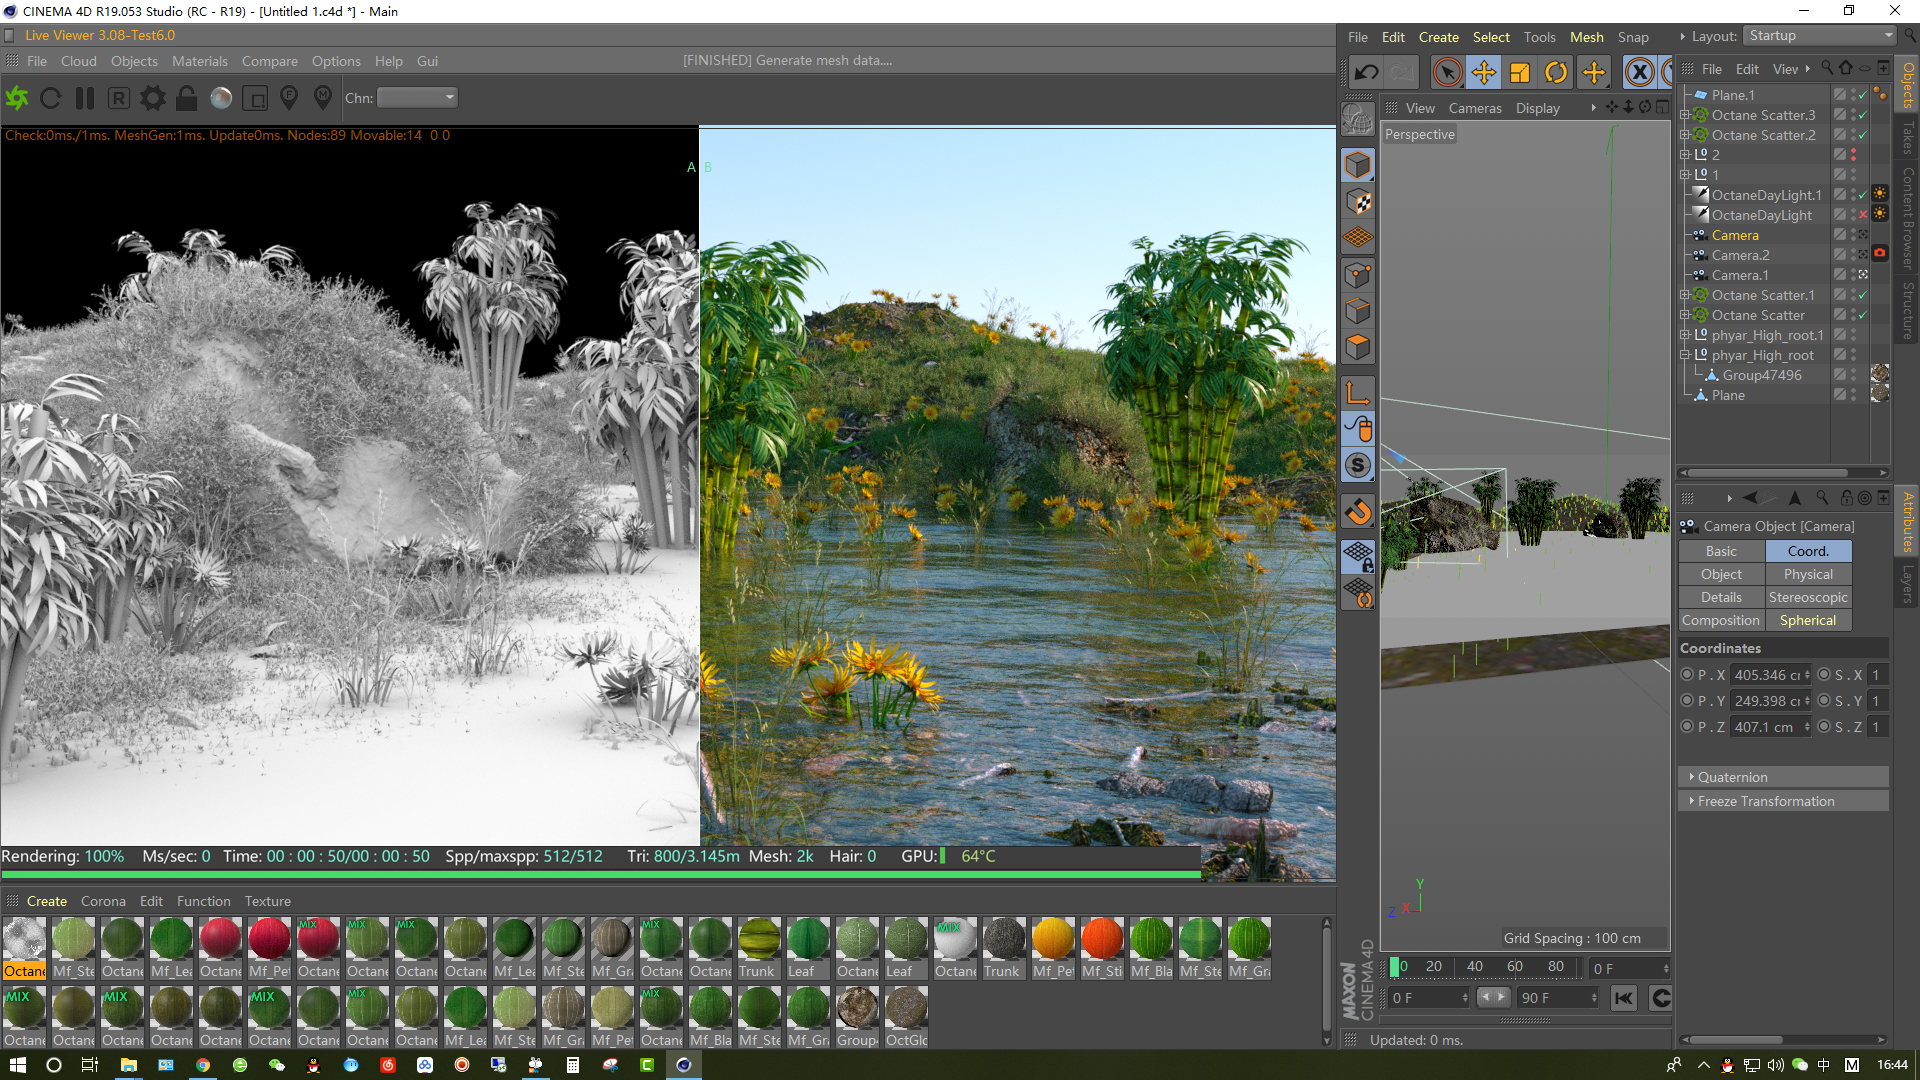Expand phyar_High_root.1 in the Object Manager
Screen dimensions: 1920x1080
tap(1684, 335)
